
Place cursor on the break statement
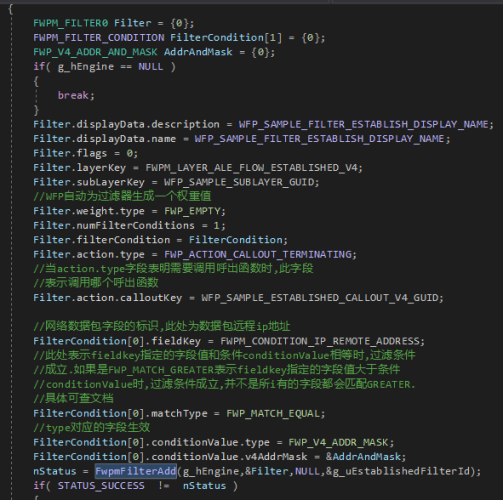pyautogui.click(x=76, y=95)
